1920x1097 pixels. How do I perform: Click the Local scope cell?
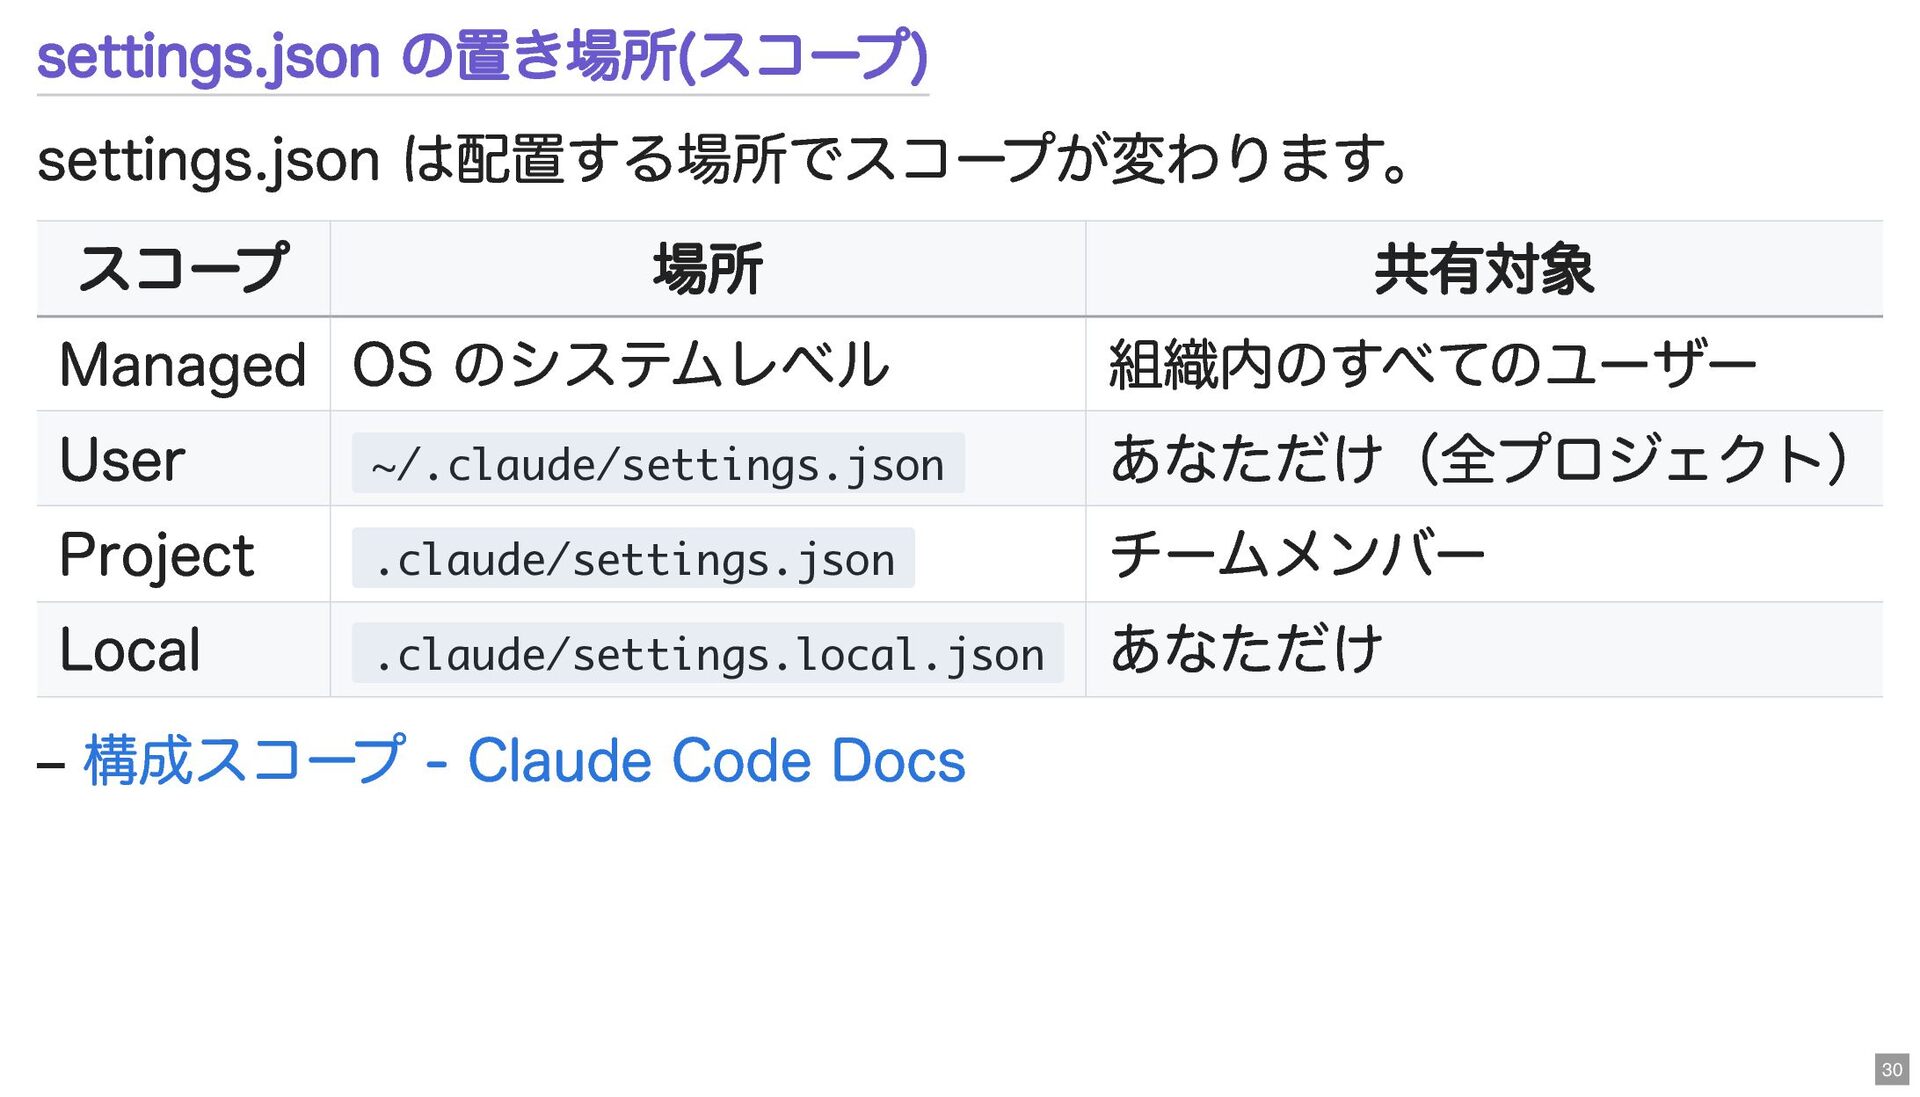click(x=130, y=650)
